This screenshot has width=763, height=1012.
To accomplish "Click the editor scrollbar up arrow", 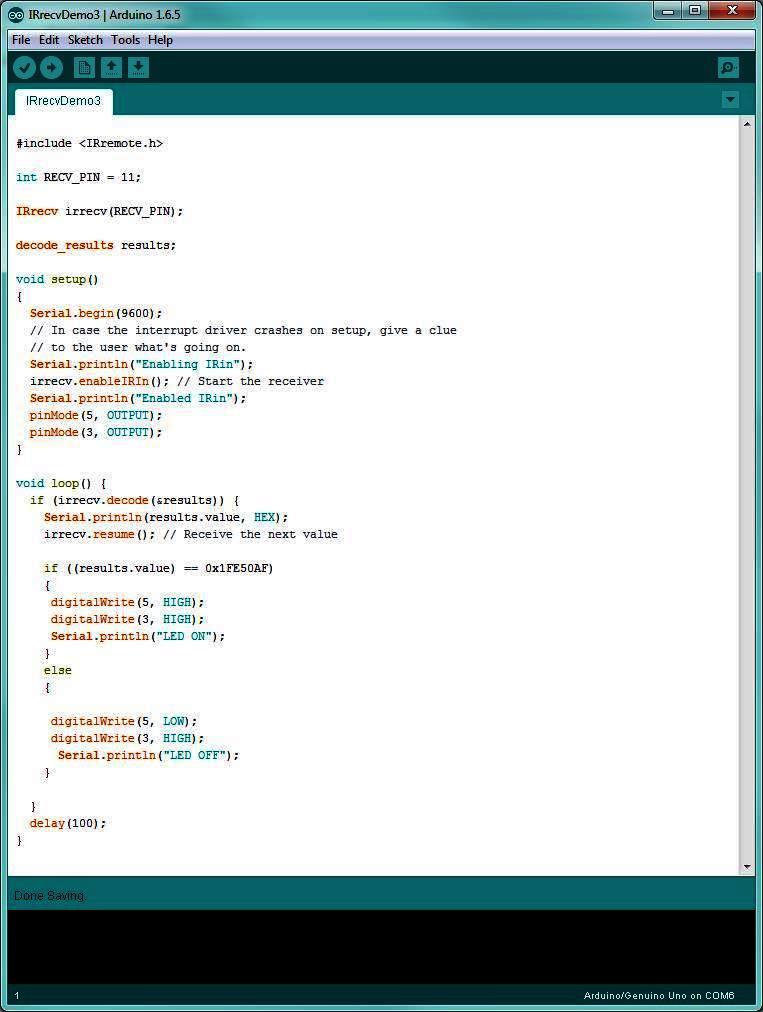I will point(747,124).
